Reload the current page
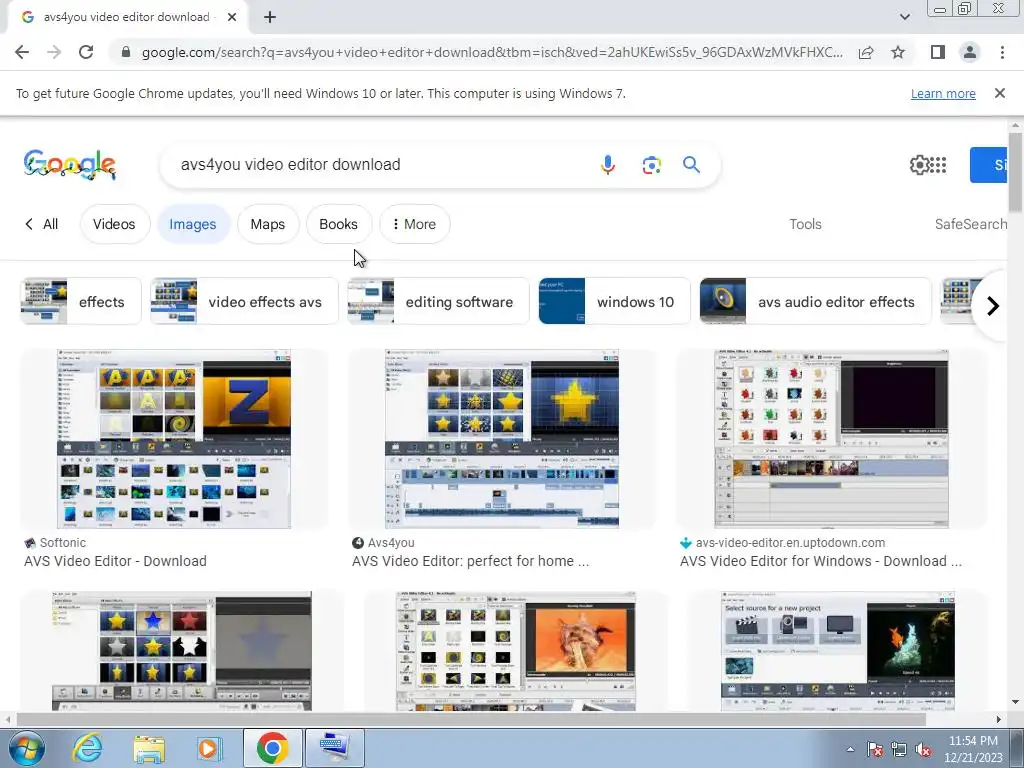This screenshot has height=768, width=1024. tap(86, 52)
